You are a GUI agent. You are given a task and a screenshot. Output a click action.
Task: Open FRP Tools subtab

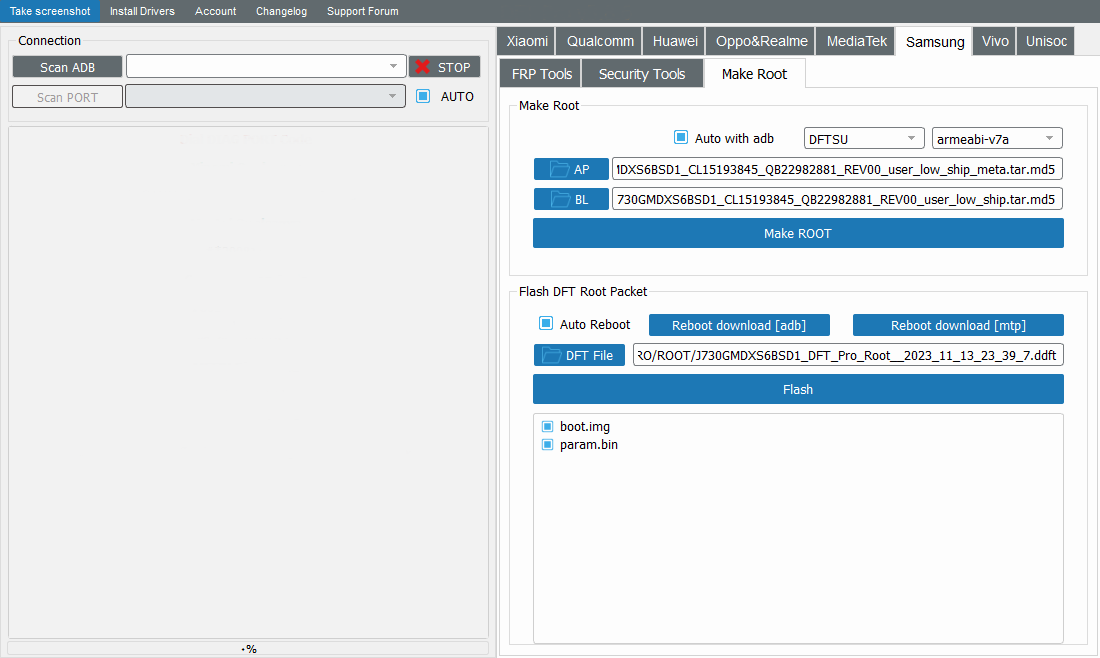(542, 74)
